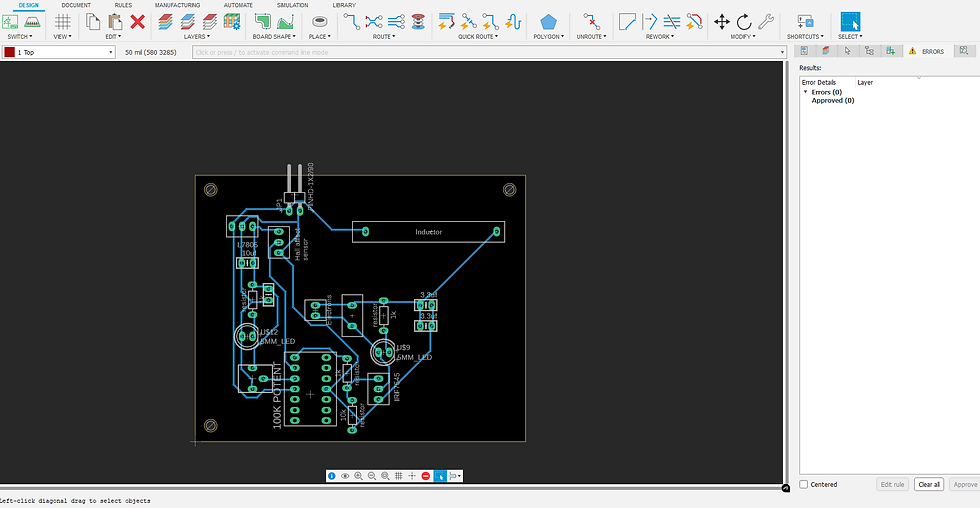Screen dimensions: 980x508
Task: Click the red Top layer color swatch
Action: click(x=9, y=52)
